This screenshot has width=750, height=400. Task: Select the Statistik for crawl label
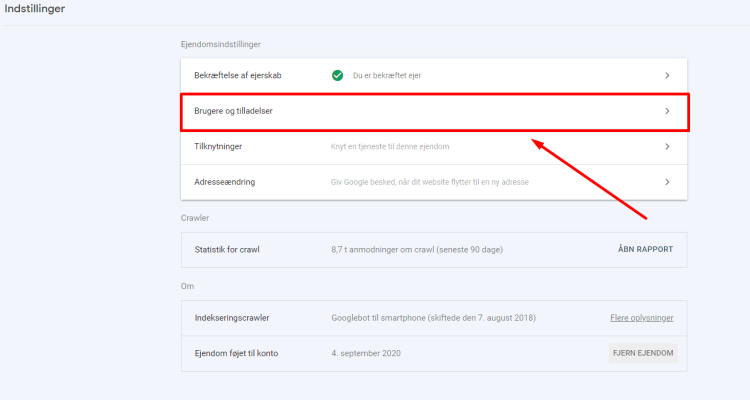click(x=227, y=248)
